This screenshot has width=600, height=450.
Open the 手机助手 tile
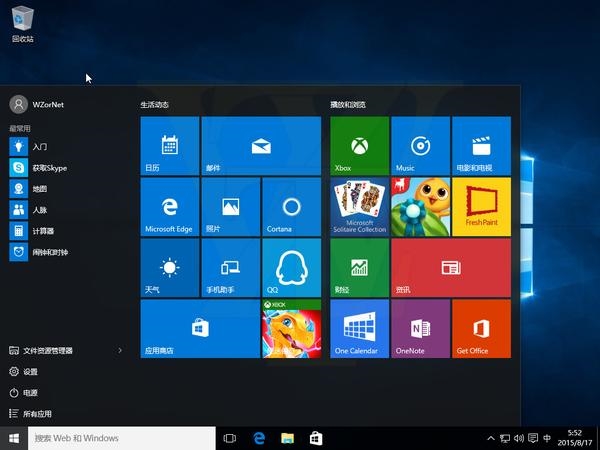click(x=231, y=267)
